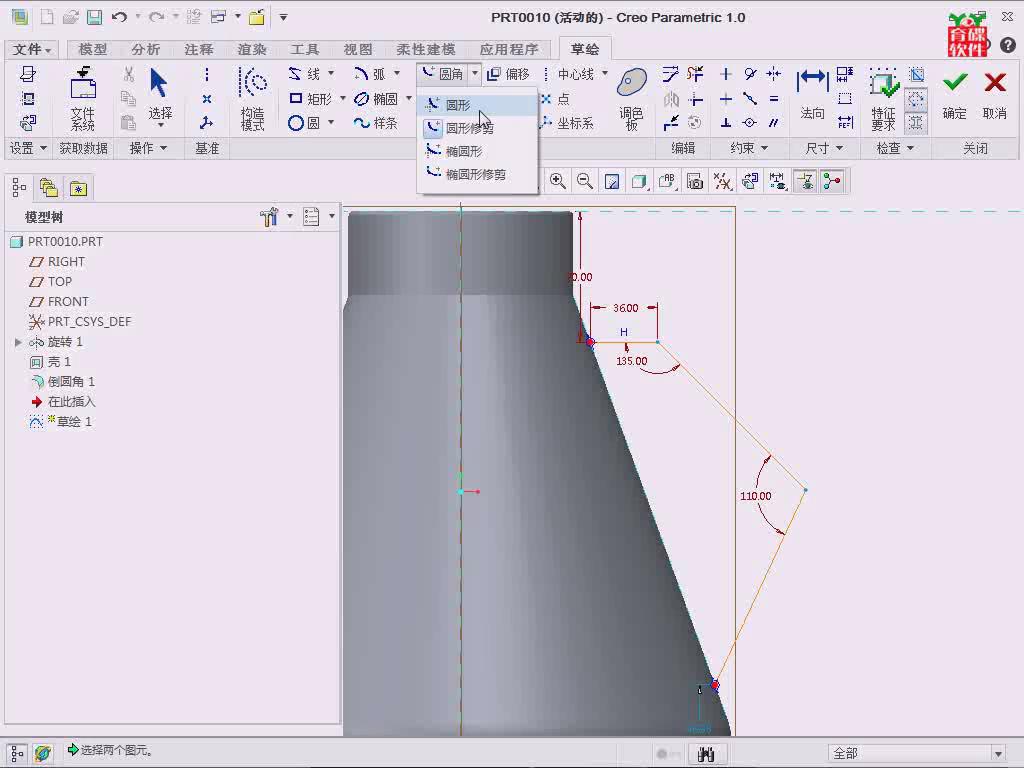Cancel the sketch with 取消

click(x=995, y=95)
